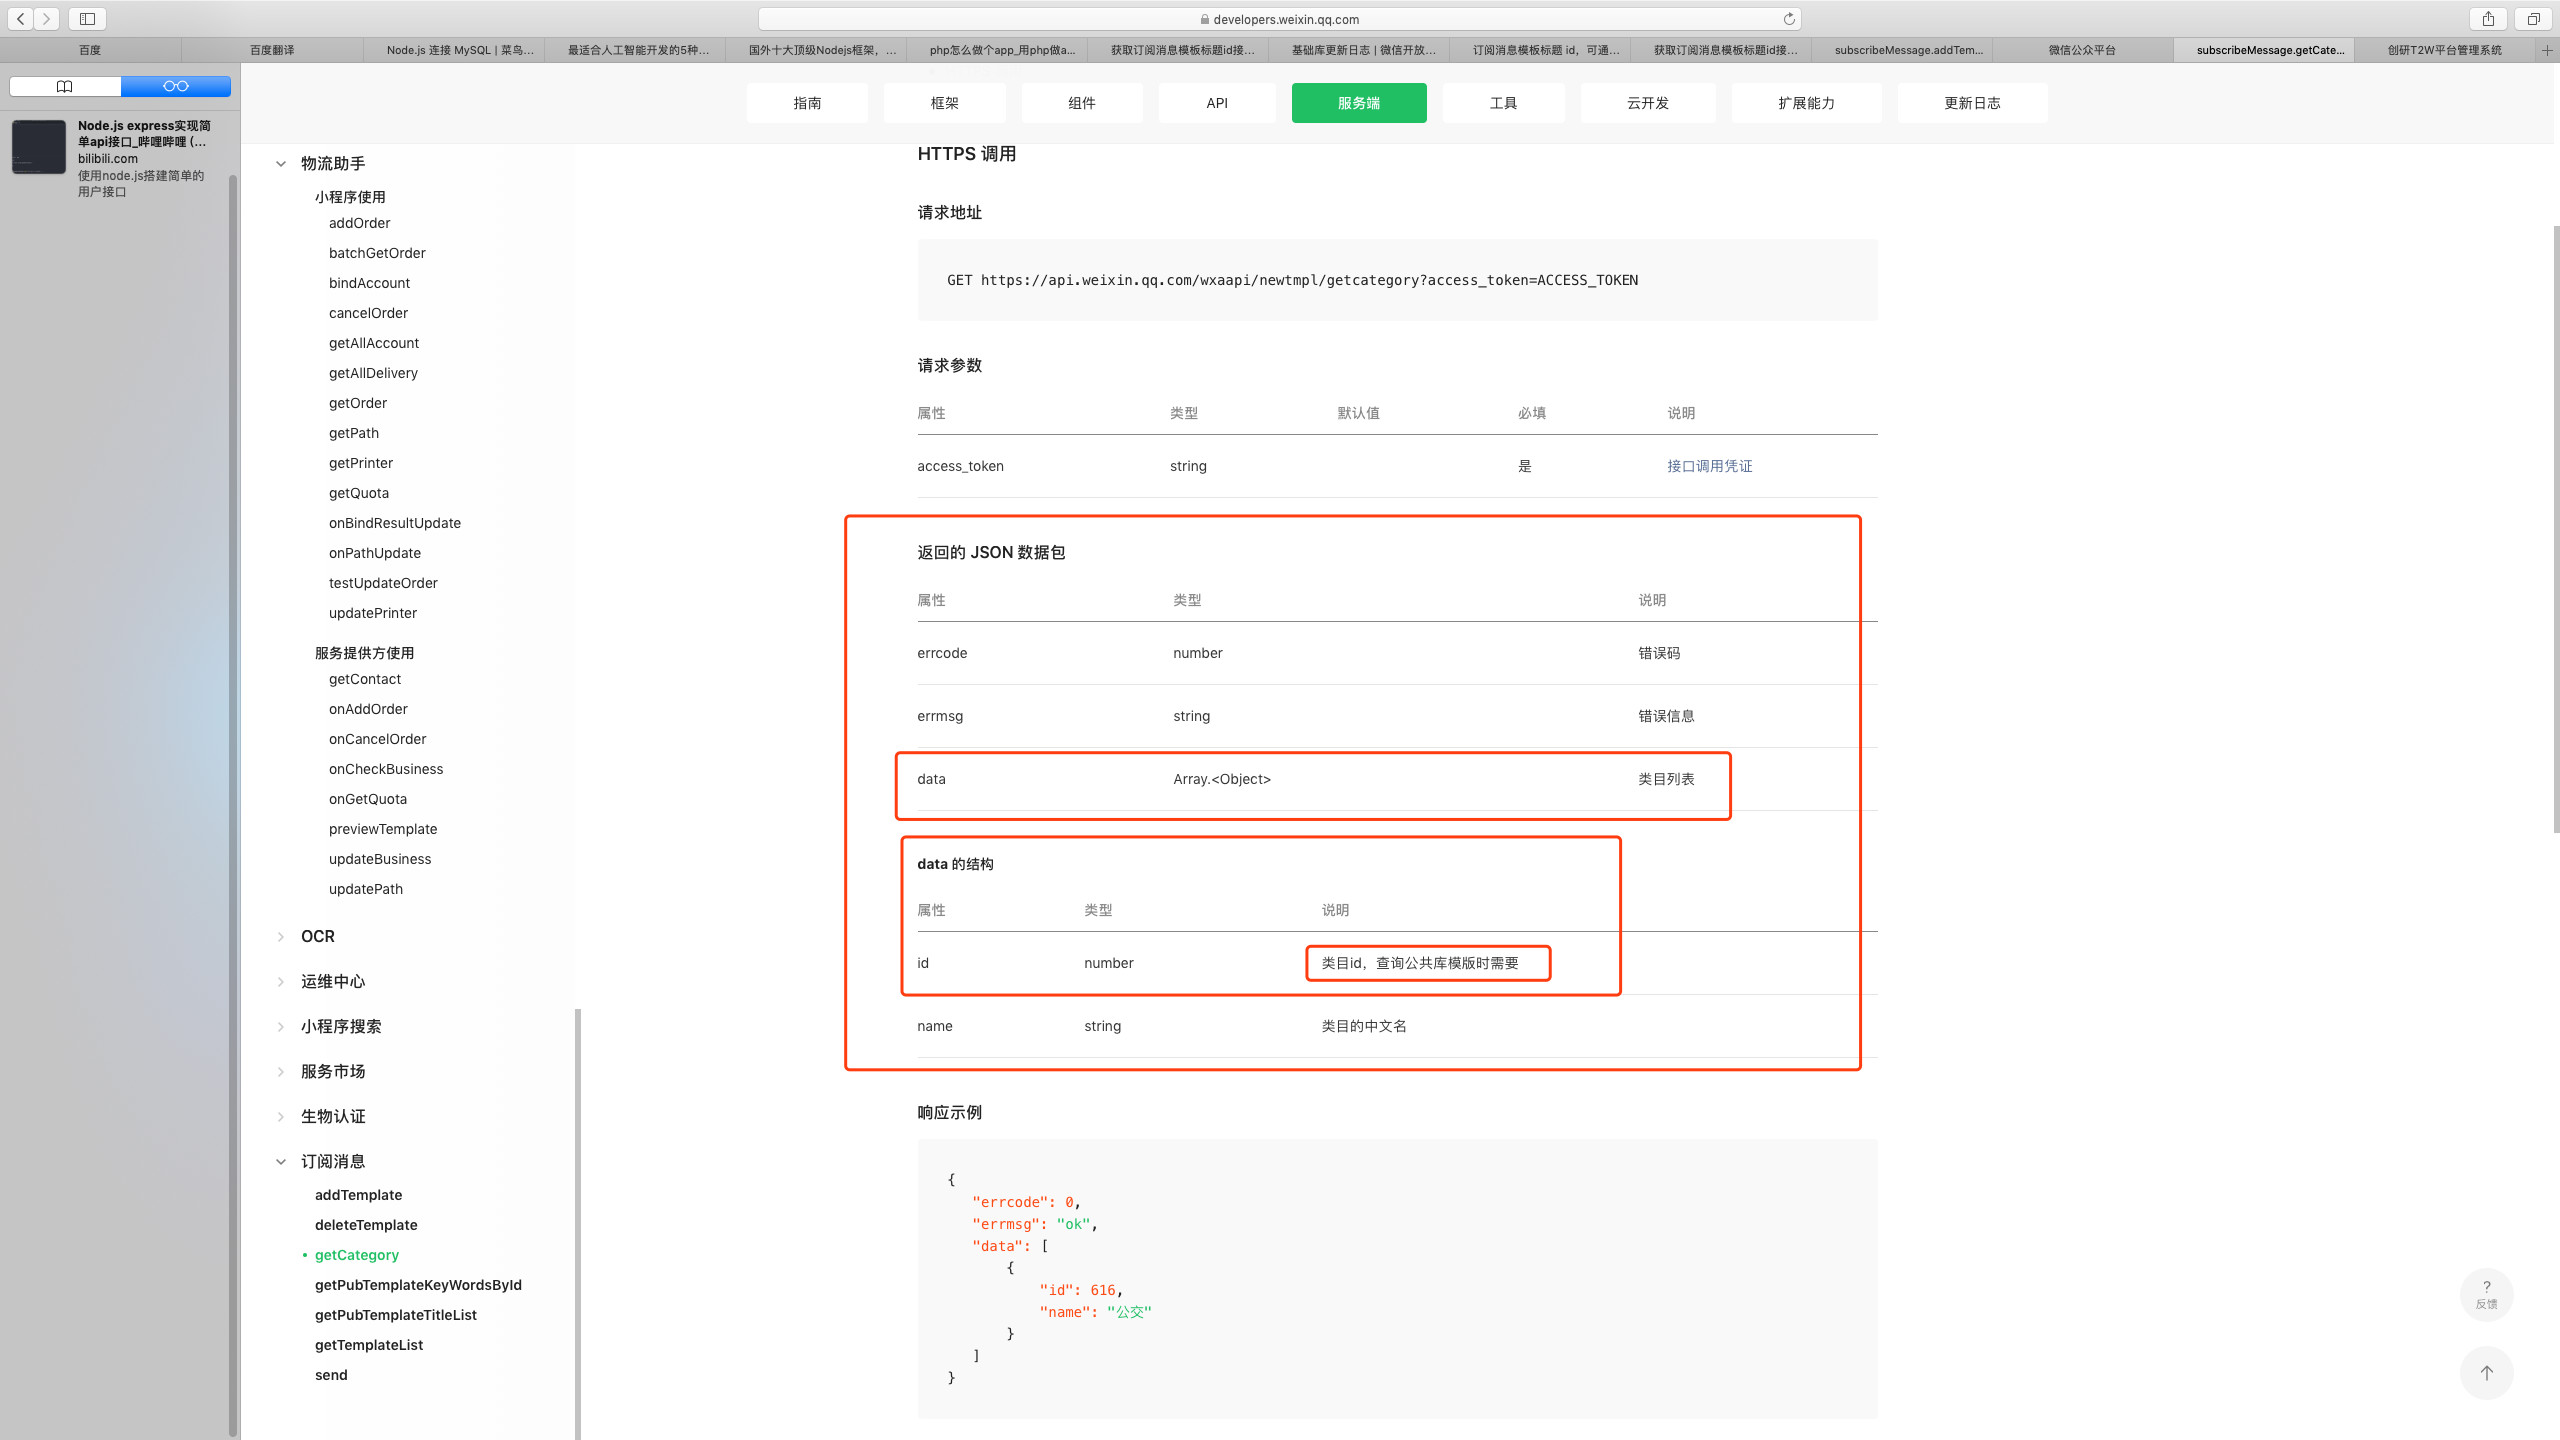
Task: Switch sidebar to Reading List glasses view
Action: (176, 86)
